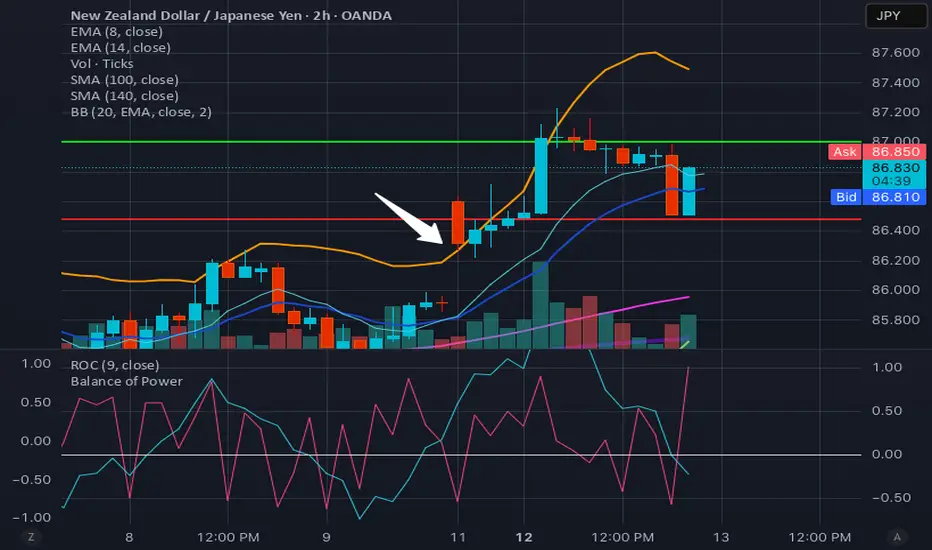Click the latest cyan candle near current price
Screen dimensions: 932x550
(x=689, y=191)
